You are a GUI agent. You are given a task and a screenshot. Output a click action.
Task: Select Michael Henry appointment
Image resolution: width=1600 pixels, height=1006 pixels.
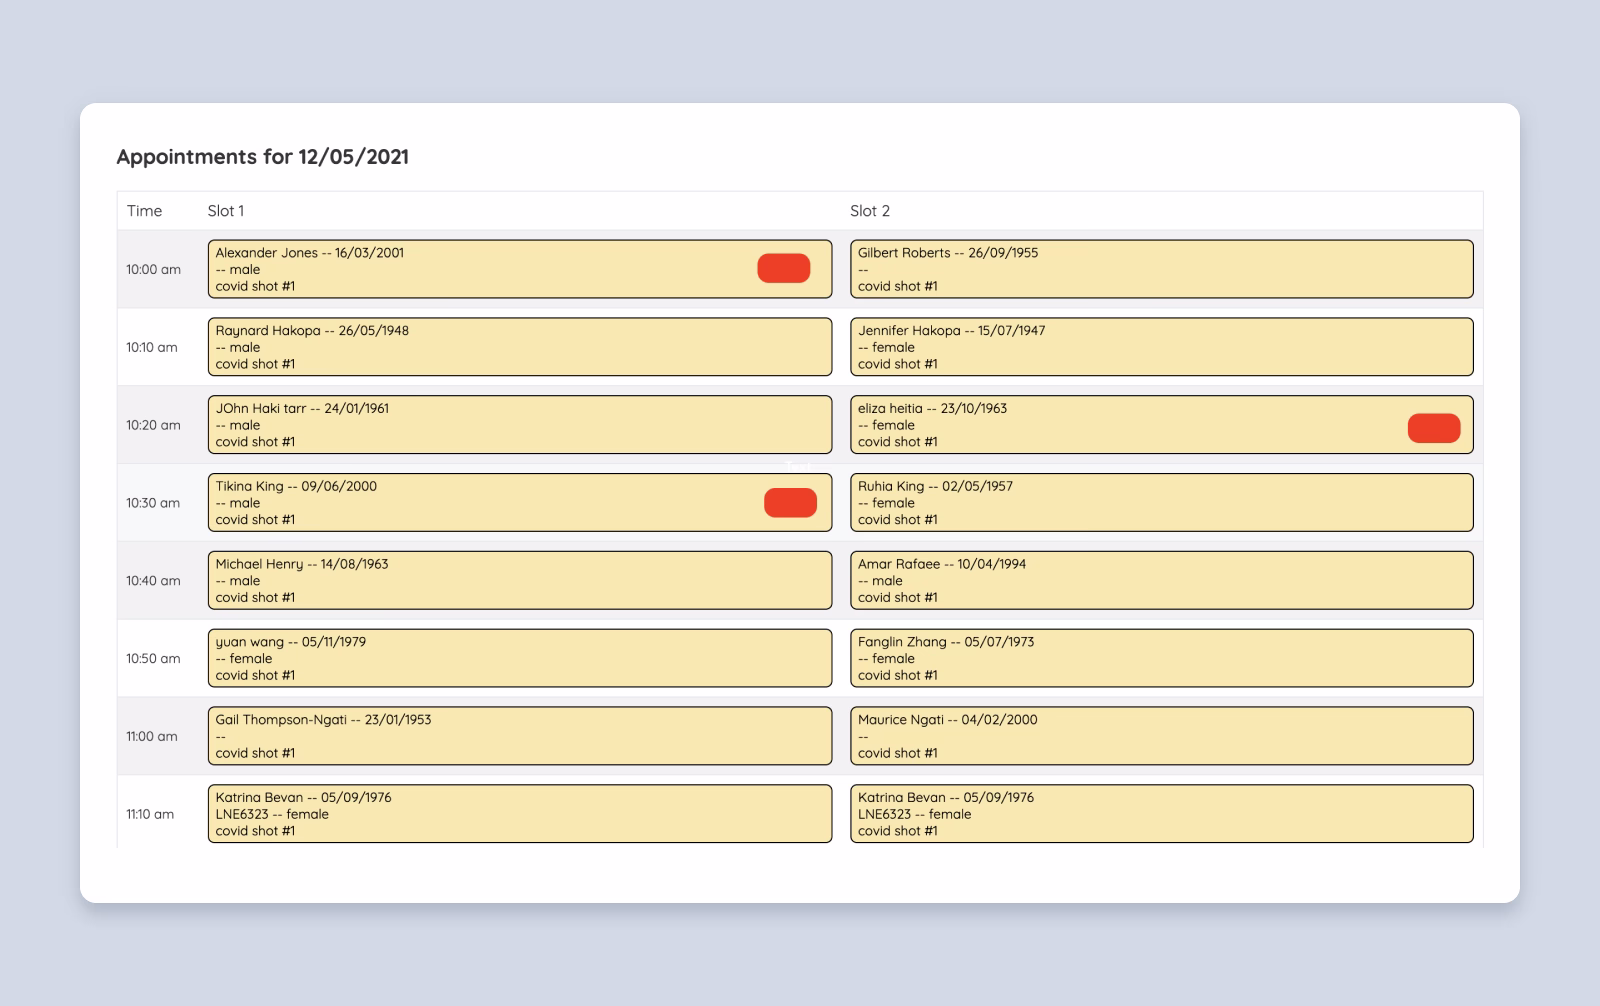[x=520, y=581]
